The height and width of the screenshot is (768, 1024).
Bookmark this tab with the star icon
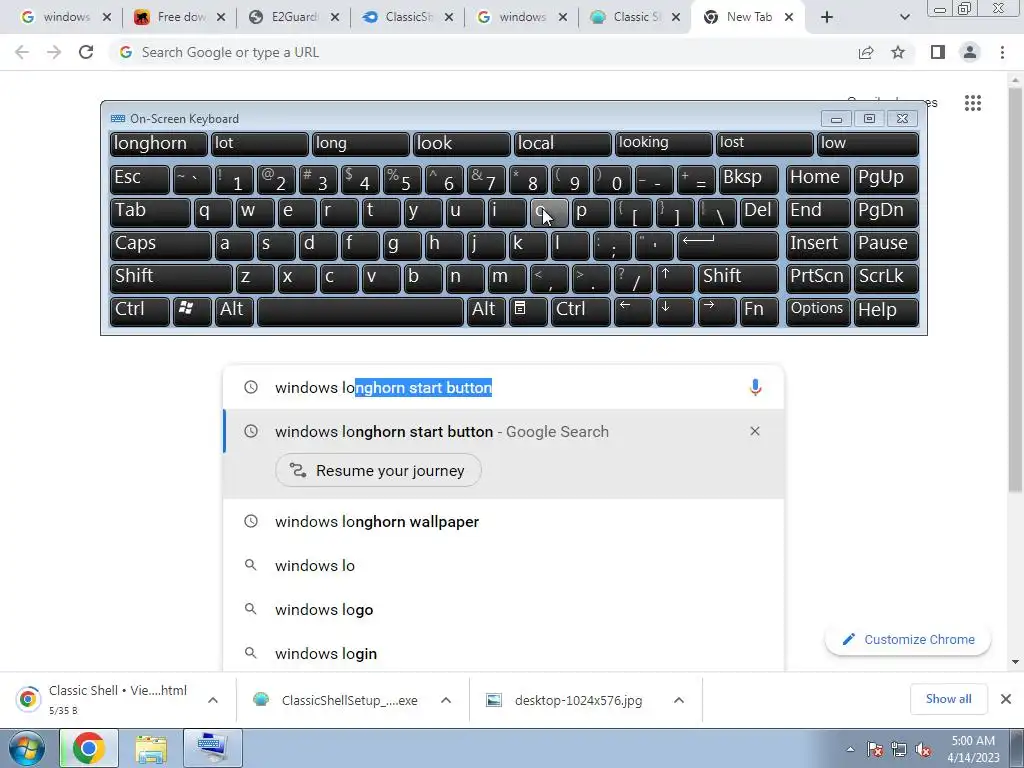(898, 52)
